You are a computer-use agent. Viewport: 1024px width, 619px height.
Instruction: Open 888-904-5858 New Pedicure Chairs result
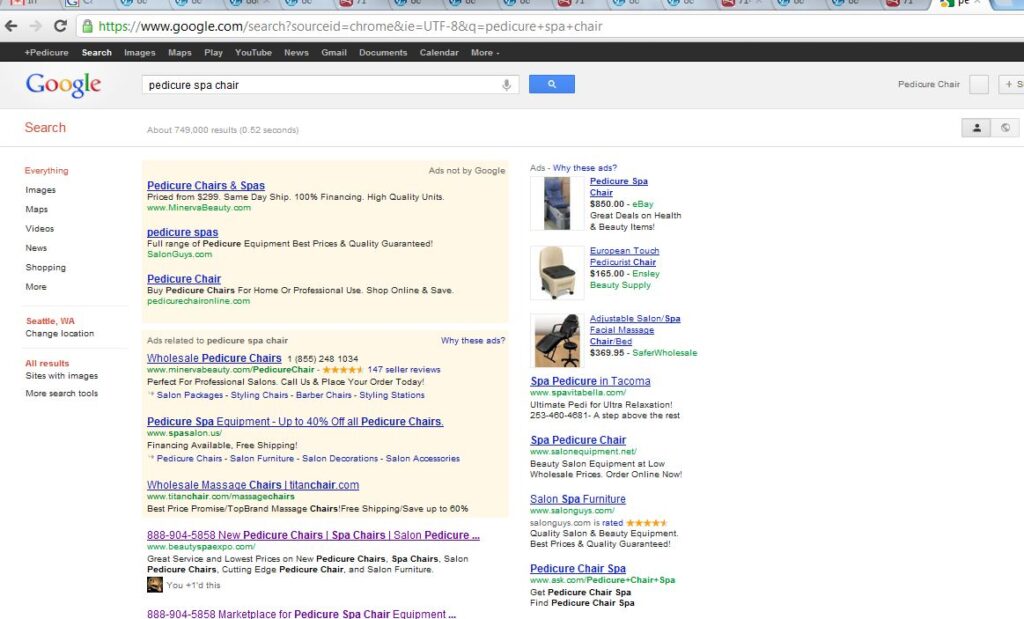(313, 535)
